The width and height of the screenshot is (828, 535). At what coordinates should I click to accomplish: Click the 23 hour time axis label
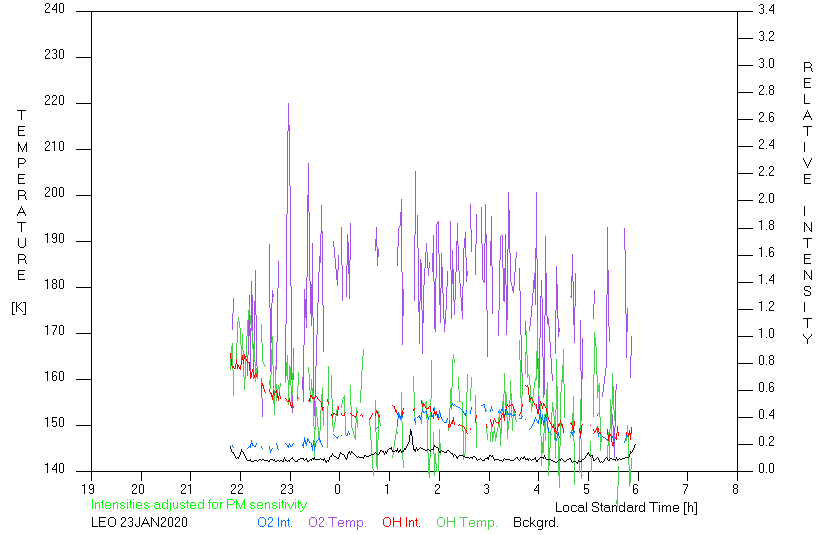(x=287, y=490)
